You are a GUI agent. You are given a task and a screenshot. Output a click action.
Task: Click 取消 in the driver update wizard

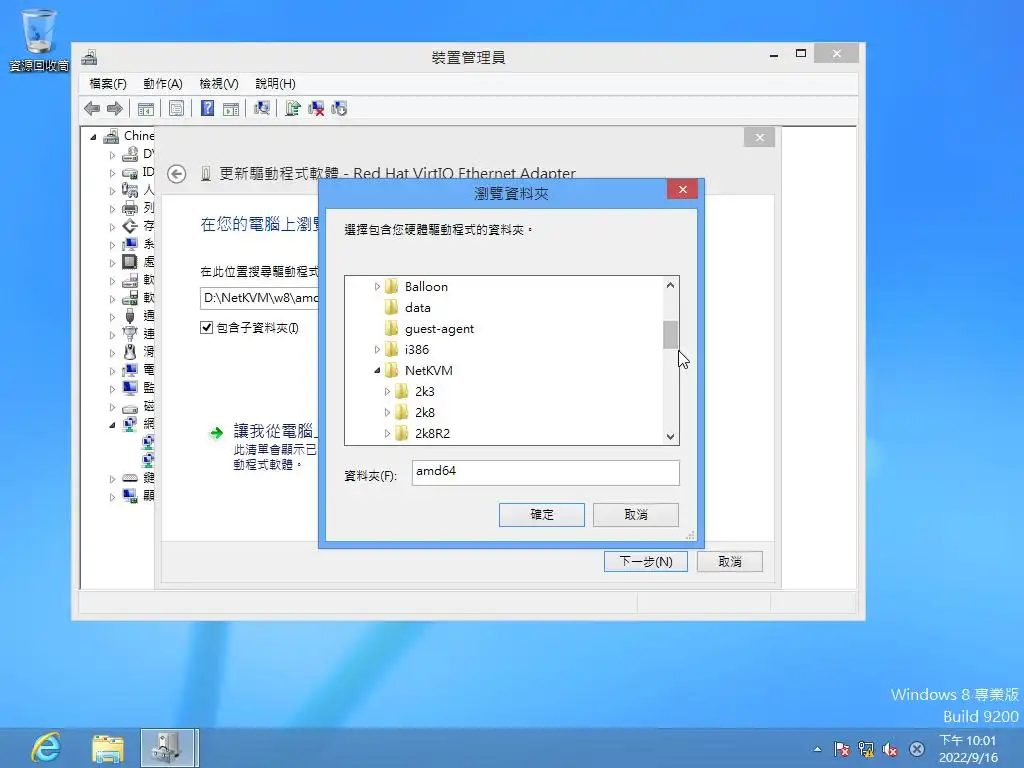click(729, 562)
